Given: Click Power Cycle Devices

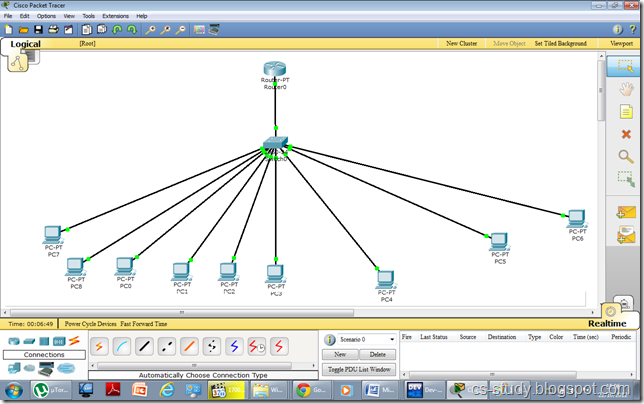Looking at the screenshot, I should [90, 324].
